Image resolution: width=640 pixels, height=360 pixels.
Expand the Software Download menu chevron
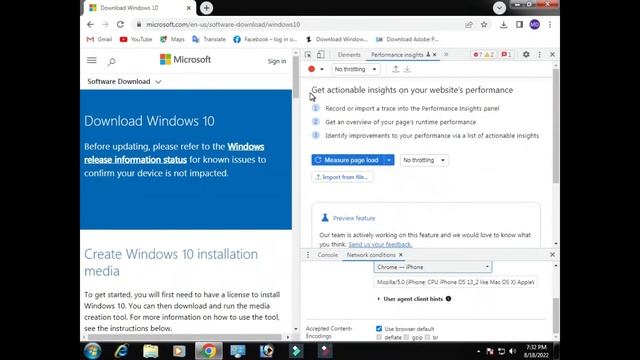[158, 82]
